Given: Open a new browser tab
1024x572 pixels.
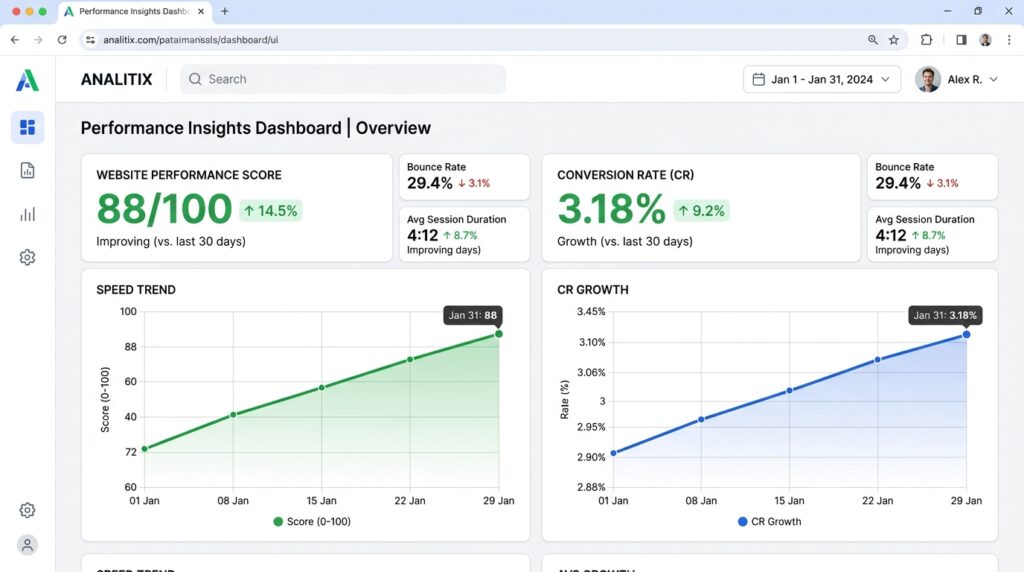Looking at the screenshot, I should (x=225, y=11).
